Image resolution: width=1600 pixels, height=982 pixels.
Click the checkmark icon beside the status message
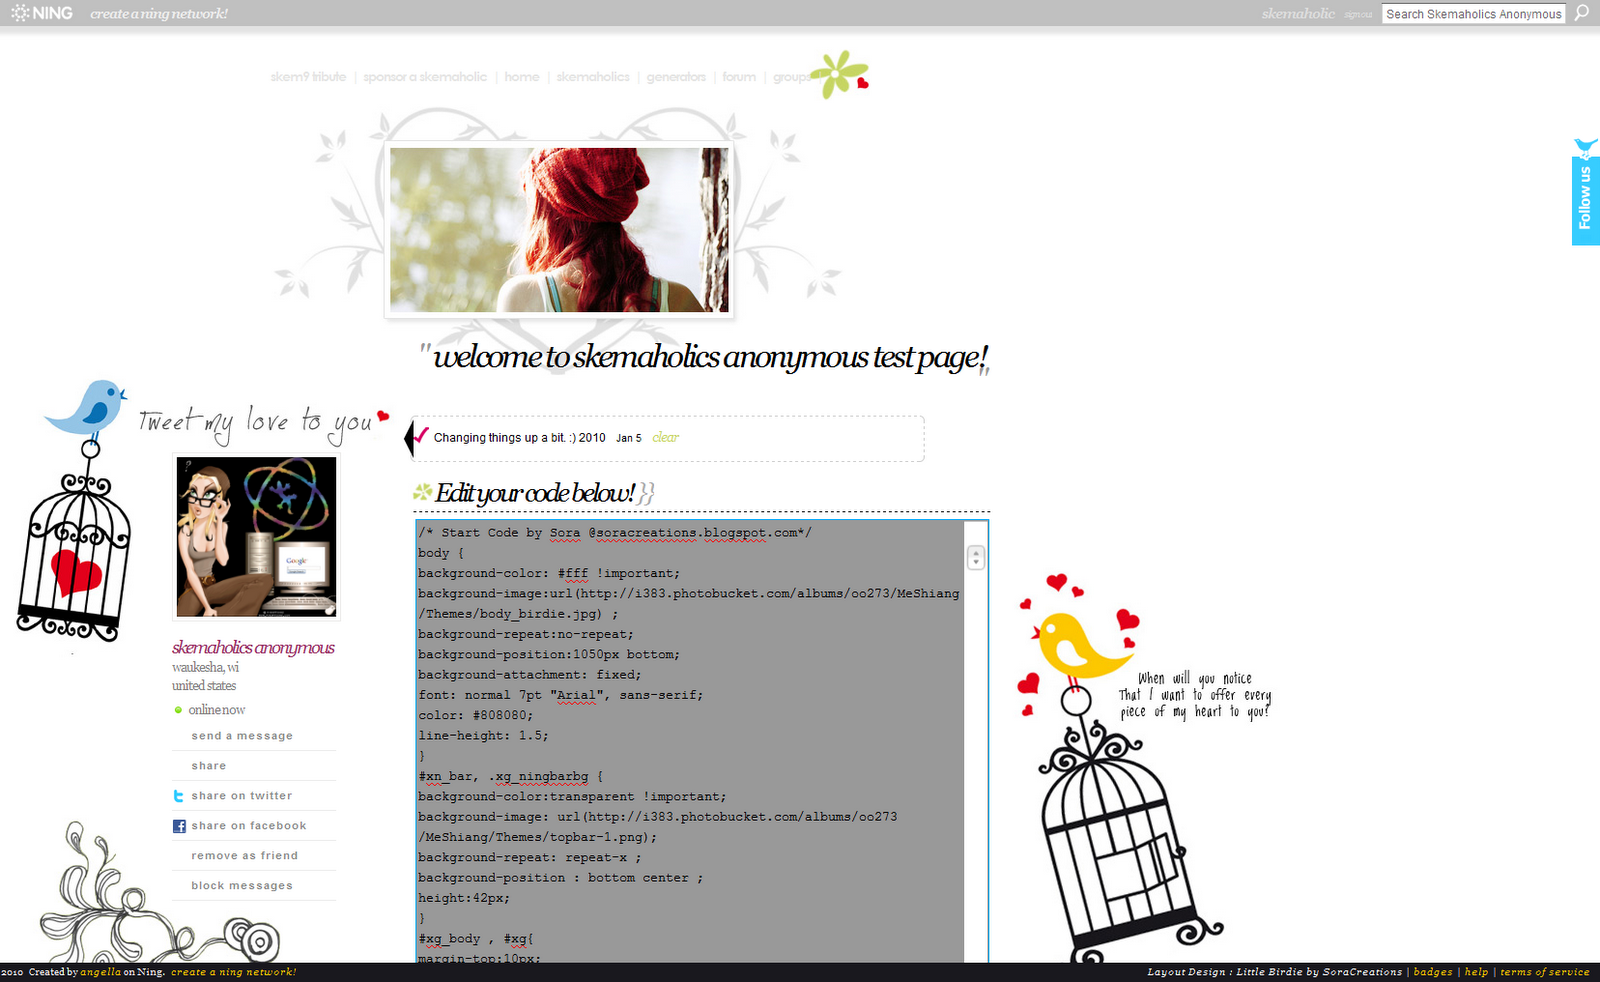point(419,436)
